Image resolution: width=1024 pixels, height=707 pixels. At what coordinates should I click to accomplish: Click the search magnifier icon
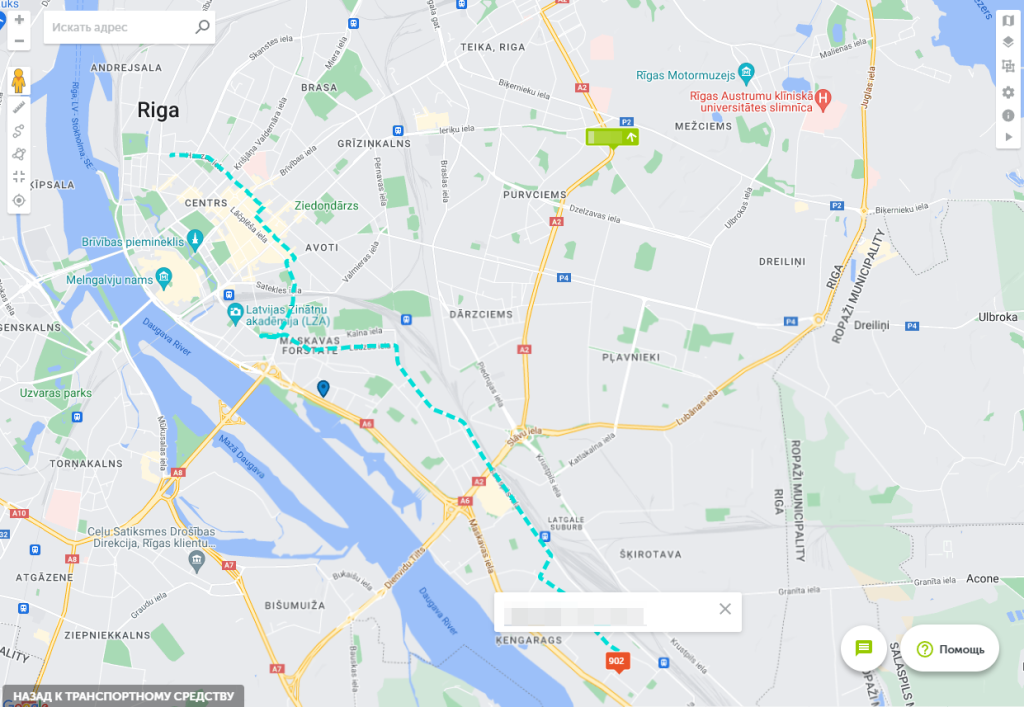coord(202,27)
